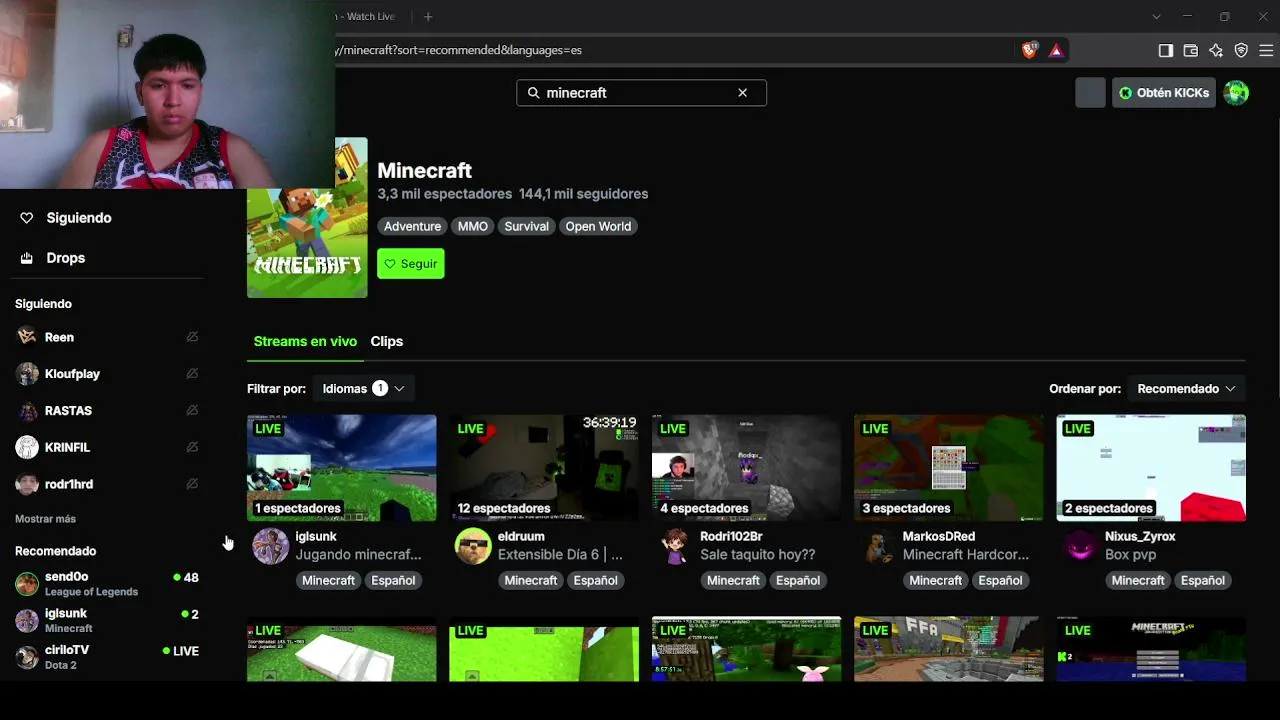Click the Minecraft tag under MarkosDRed
Viewport: 1280px width, 720px height.
(x=935, y=580)
